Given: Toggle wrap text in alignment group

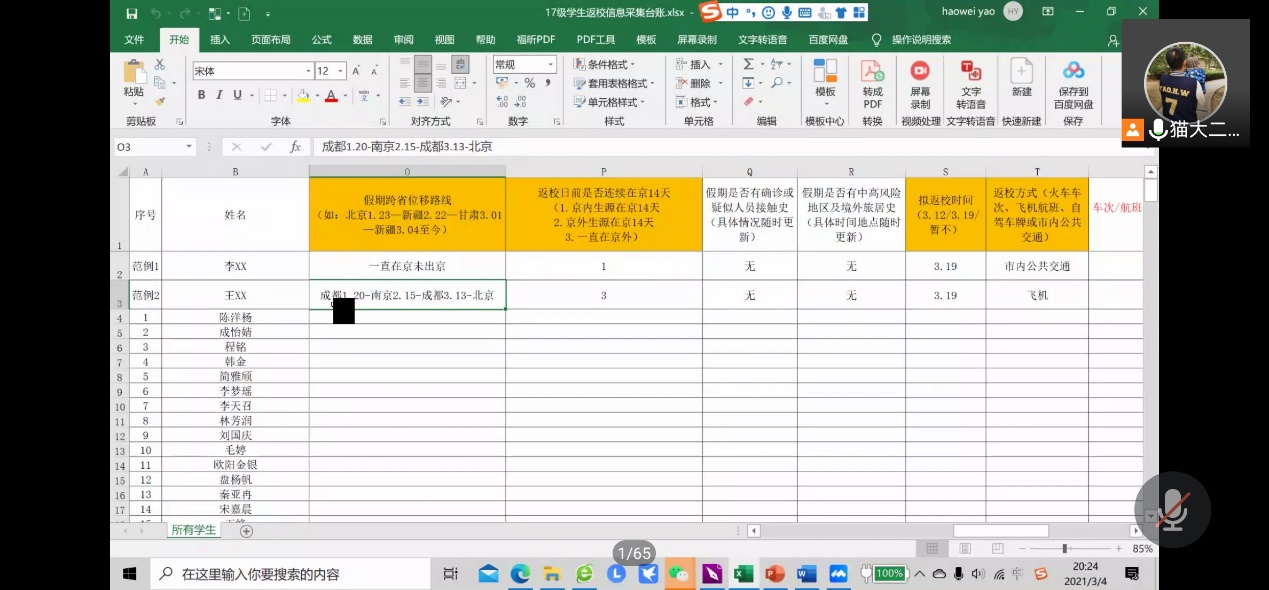Looking at the screenshot, I should (460, 65).
